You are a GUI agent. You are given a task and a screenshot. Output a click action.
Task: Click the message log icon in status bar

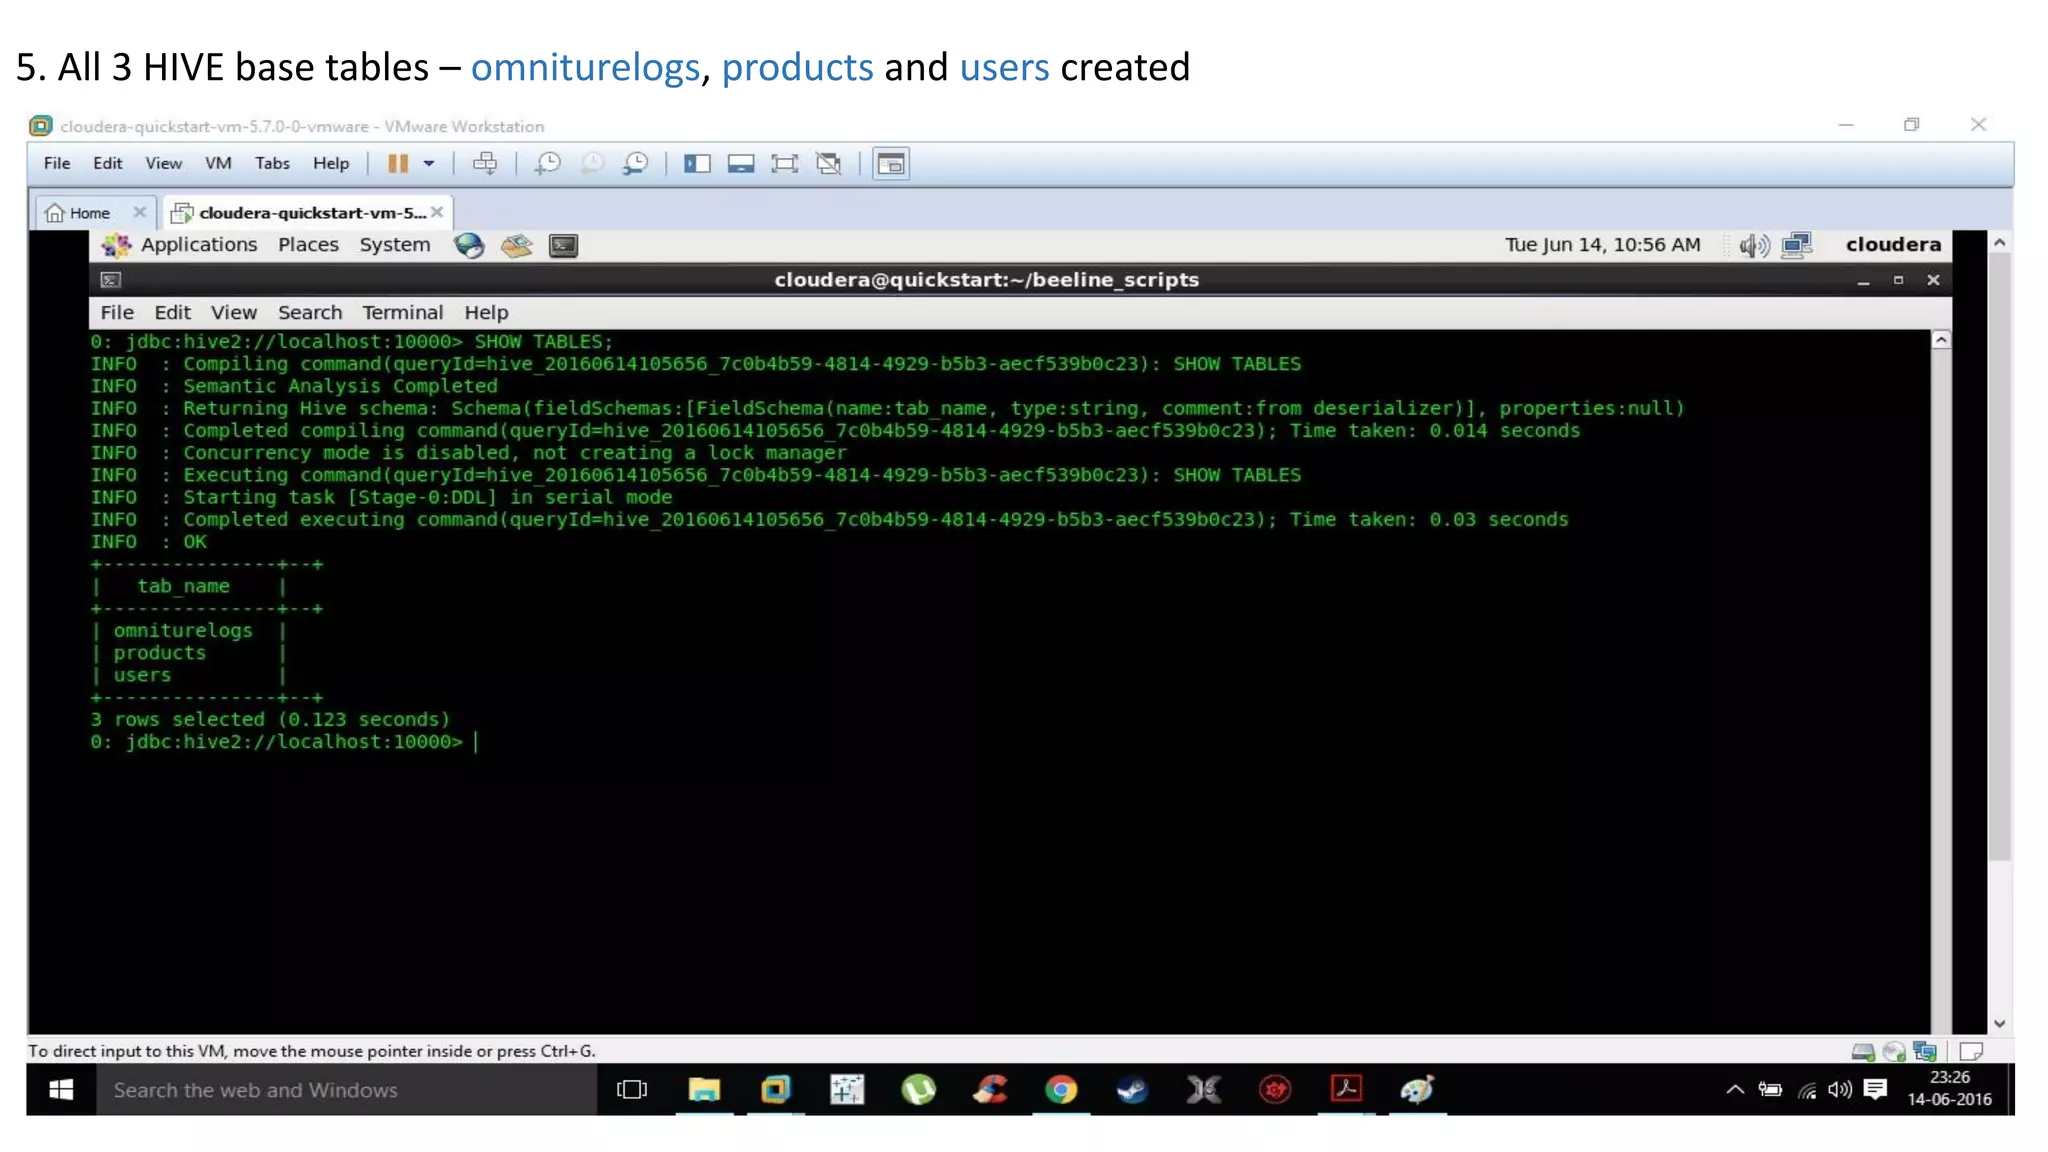tap(1971, 1051)
